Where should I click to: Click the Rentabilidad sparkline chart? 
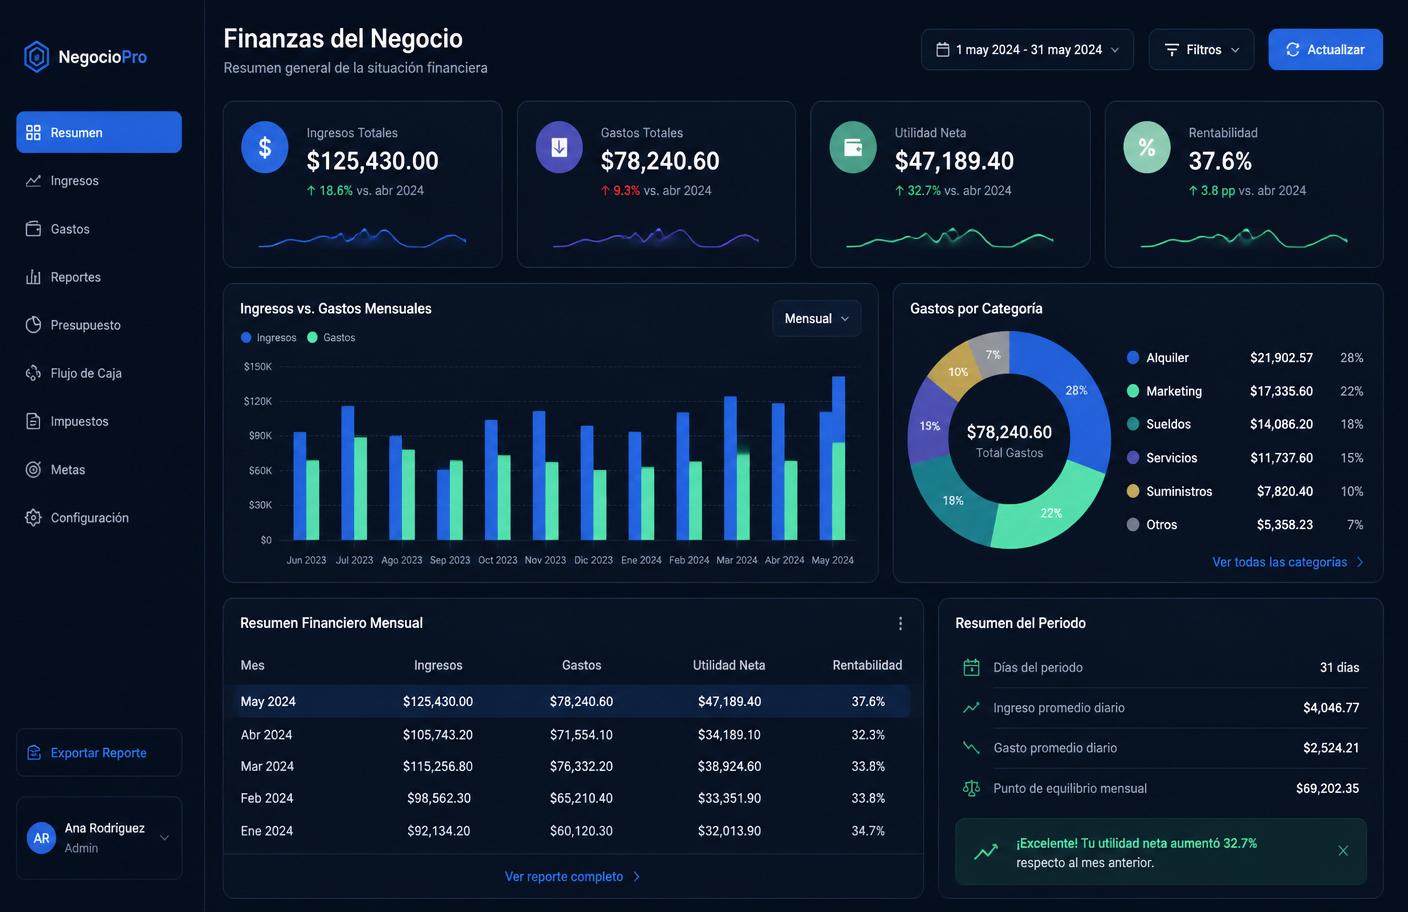pos(1244,238)
